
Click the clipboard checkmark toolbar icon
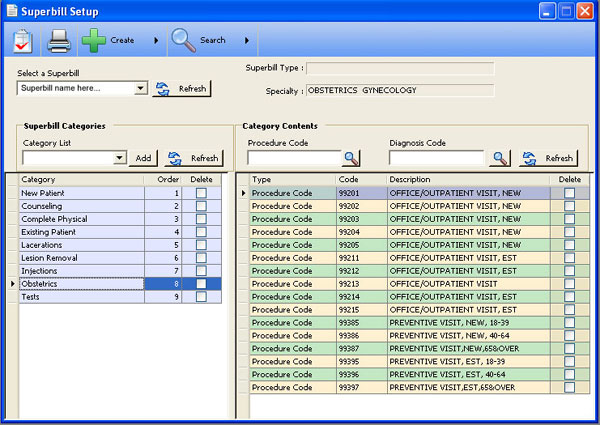point(24,41)
